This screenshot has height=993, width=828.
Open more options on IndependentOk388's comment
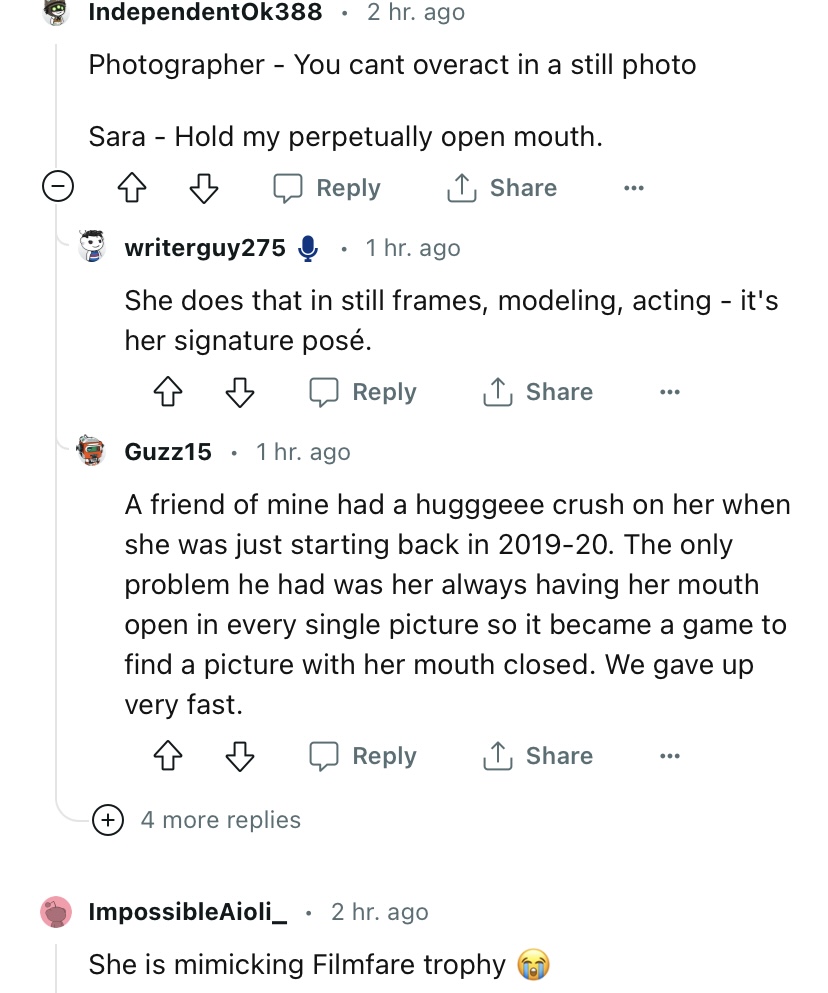pos(633,188)
